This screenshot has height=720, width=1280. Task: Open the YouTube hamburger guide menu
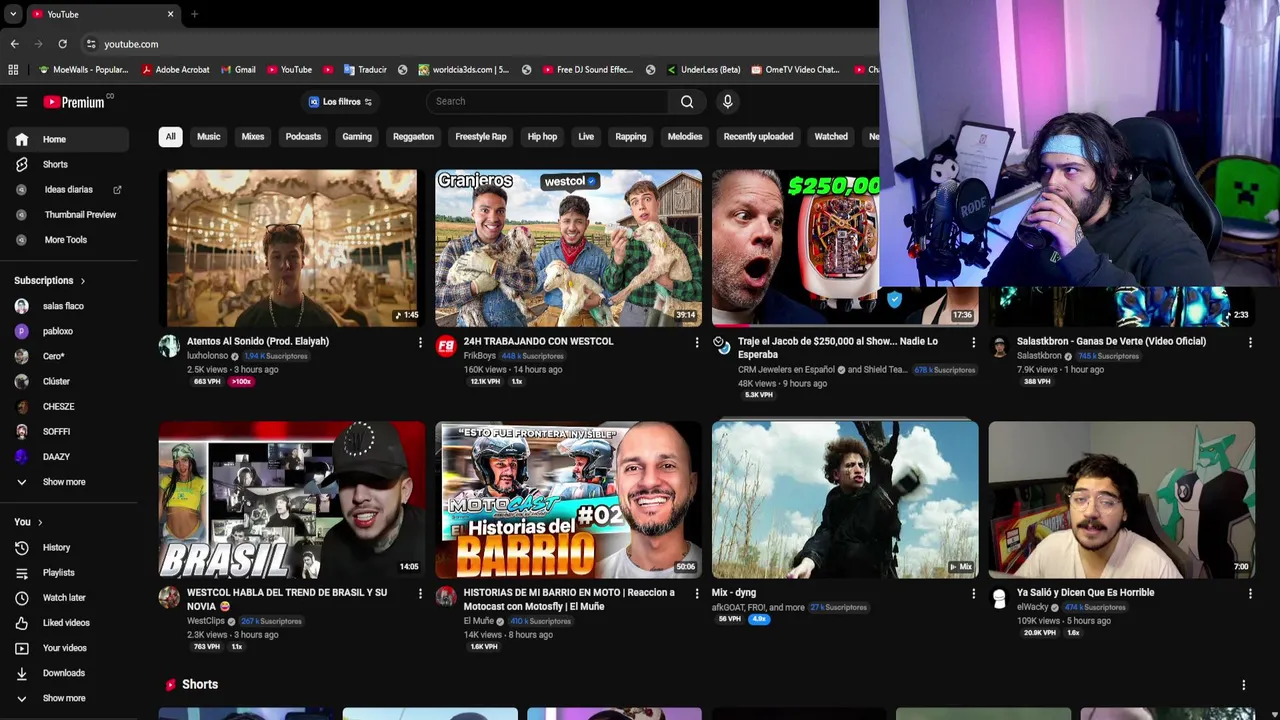pos(21,101)
